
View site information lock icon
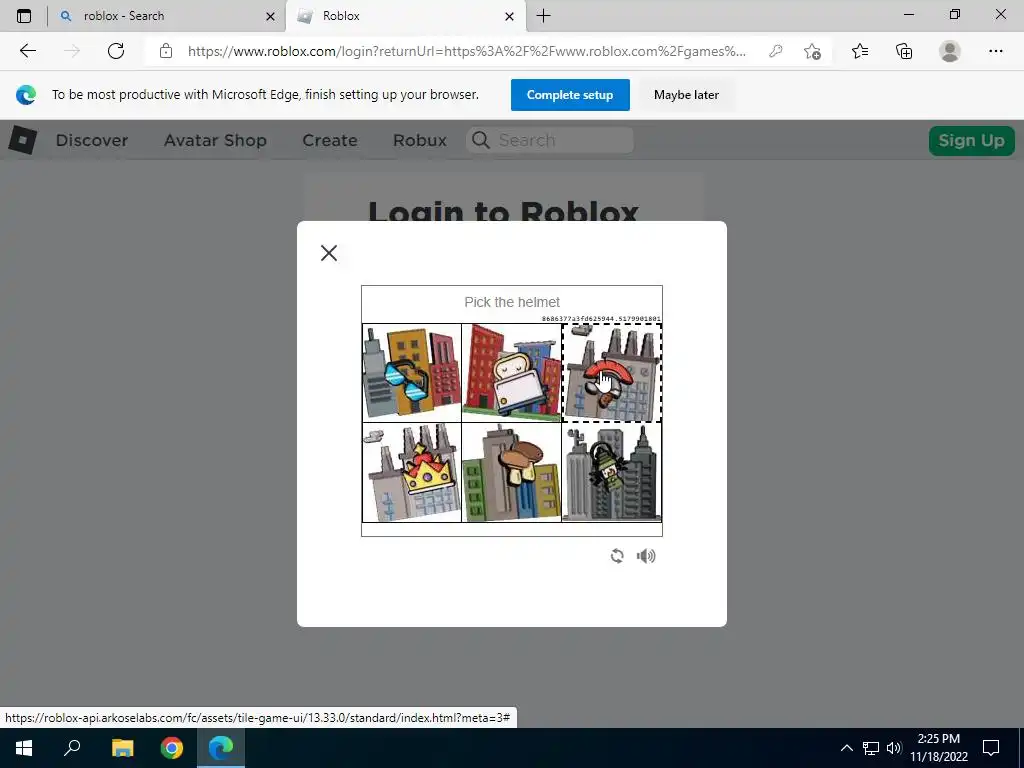click(166, 51)
